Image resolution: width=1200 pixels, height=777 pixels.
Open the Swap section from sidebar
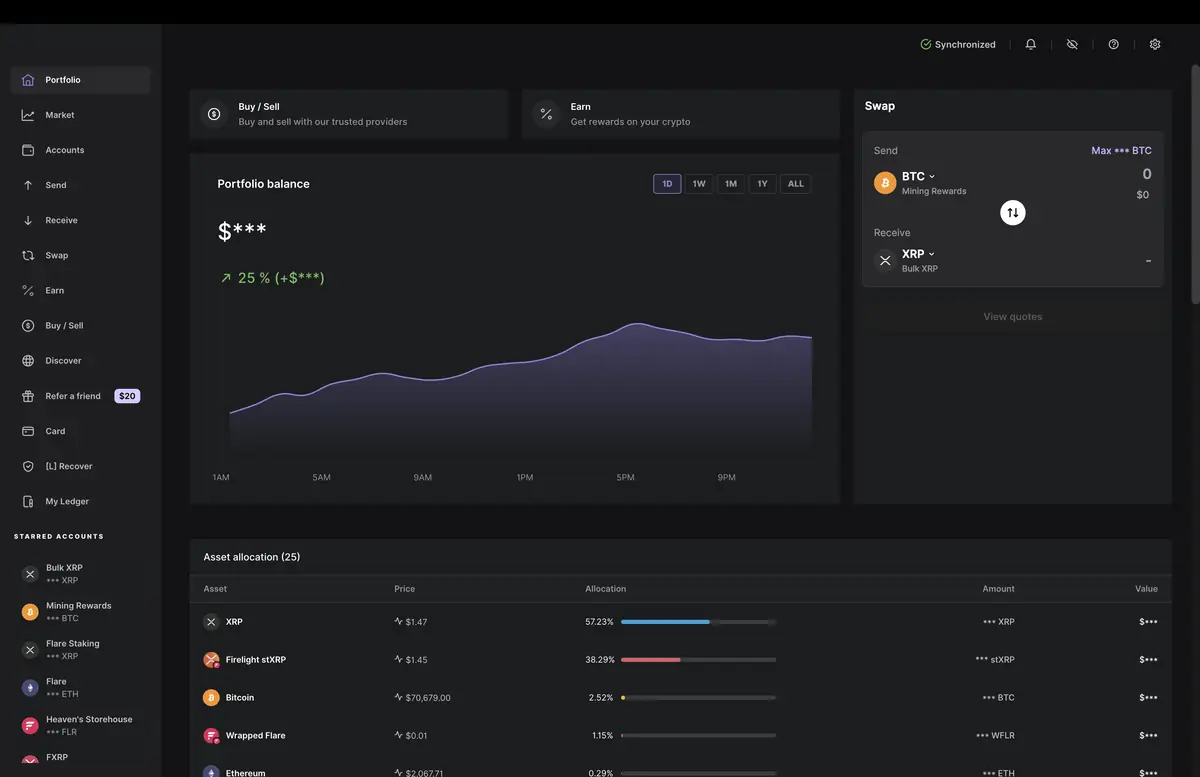point(55,254)
